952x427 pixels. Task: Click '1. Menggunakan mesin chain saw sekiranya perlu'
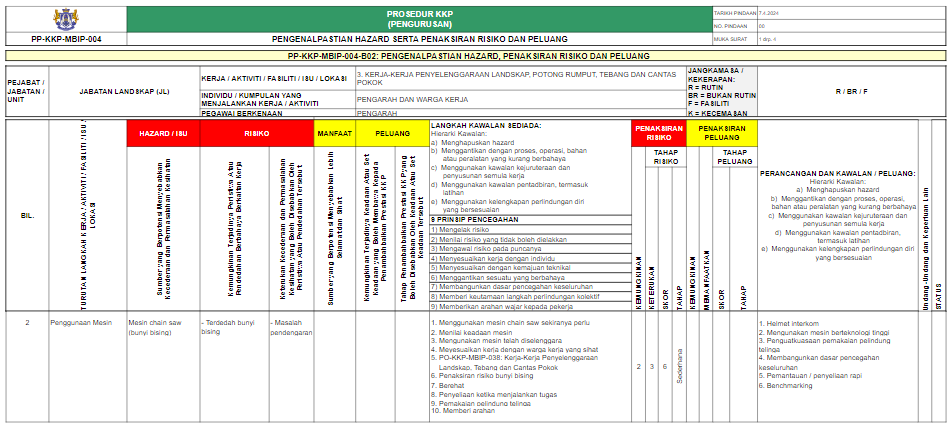tap(510, 323)
